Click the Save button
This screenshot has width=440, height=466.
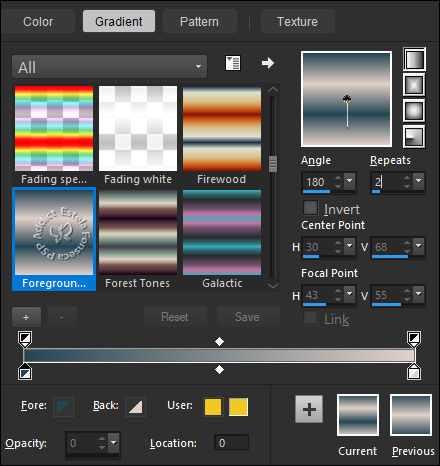pos(248,317)
